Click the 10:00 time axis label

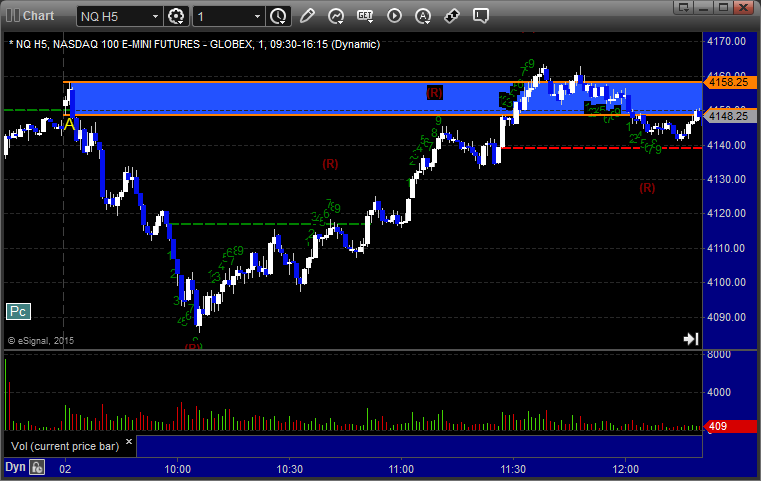[x=177, y=469]
